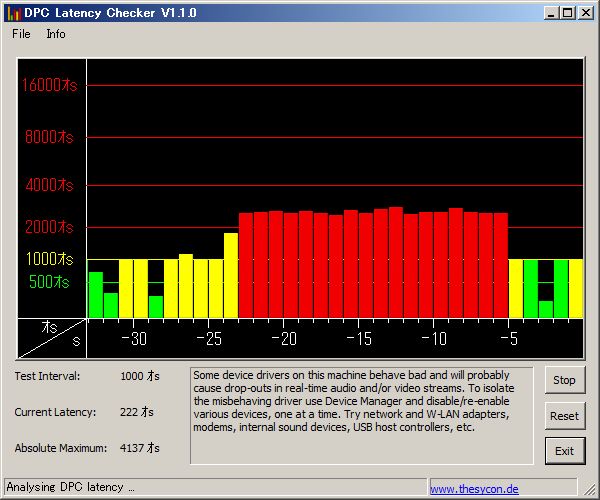Click the -30 time axis label
The height and width of the screenshot is (500, 600).
point(134,339)
